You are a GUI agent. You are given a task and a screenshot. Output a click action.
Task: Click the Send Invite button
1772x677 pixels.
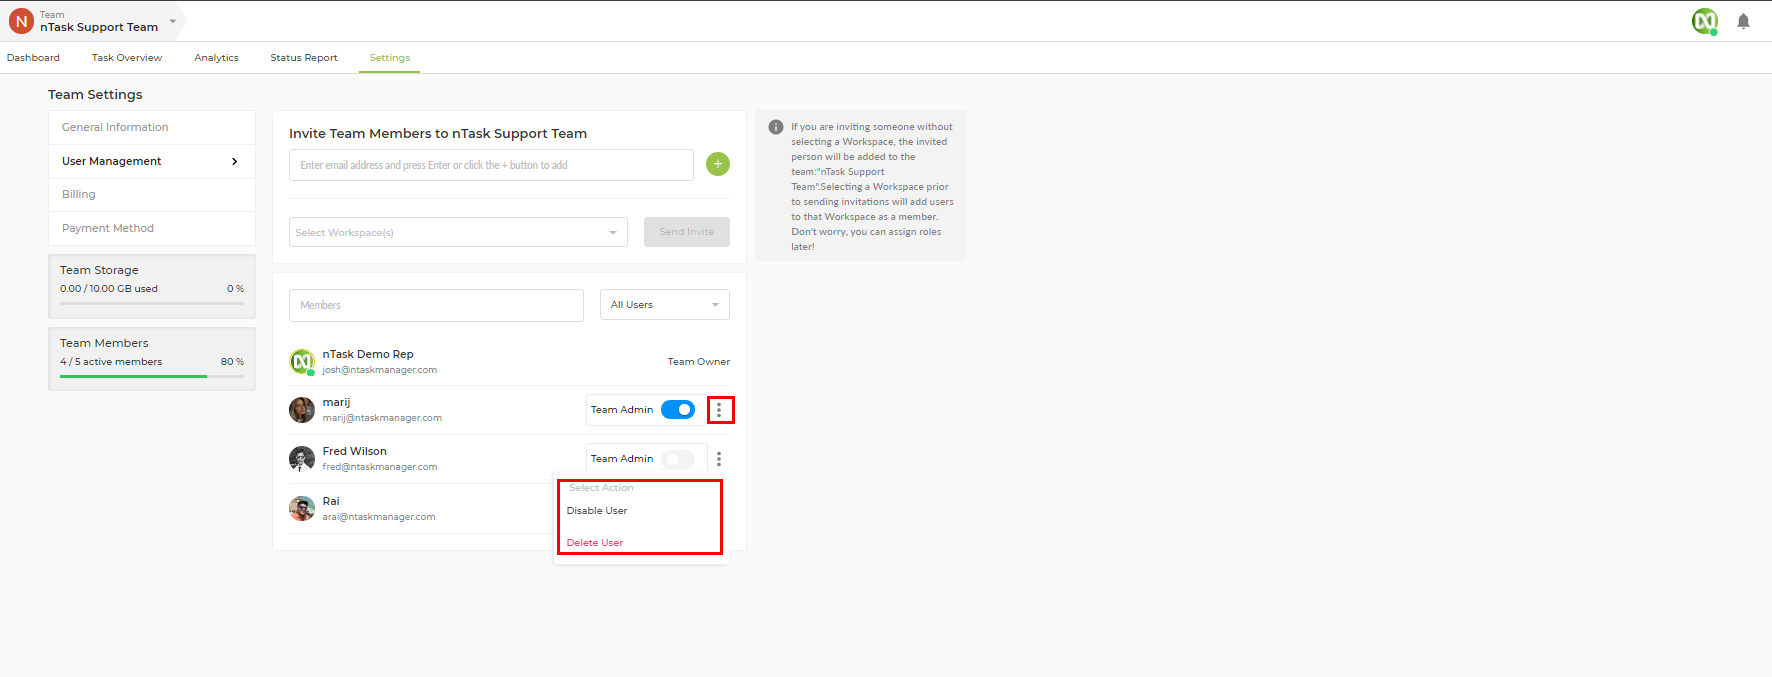click(687, 232)
